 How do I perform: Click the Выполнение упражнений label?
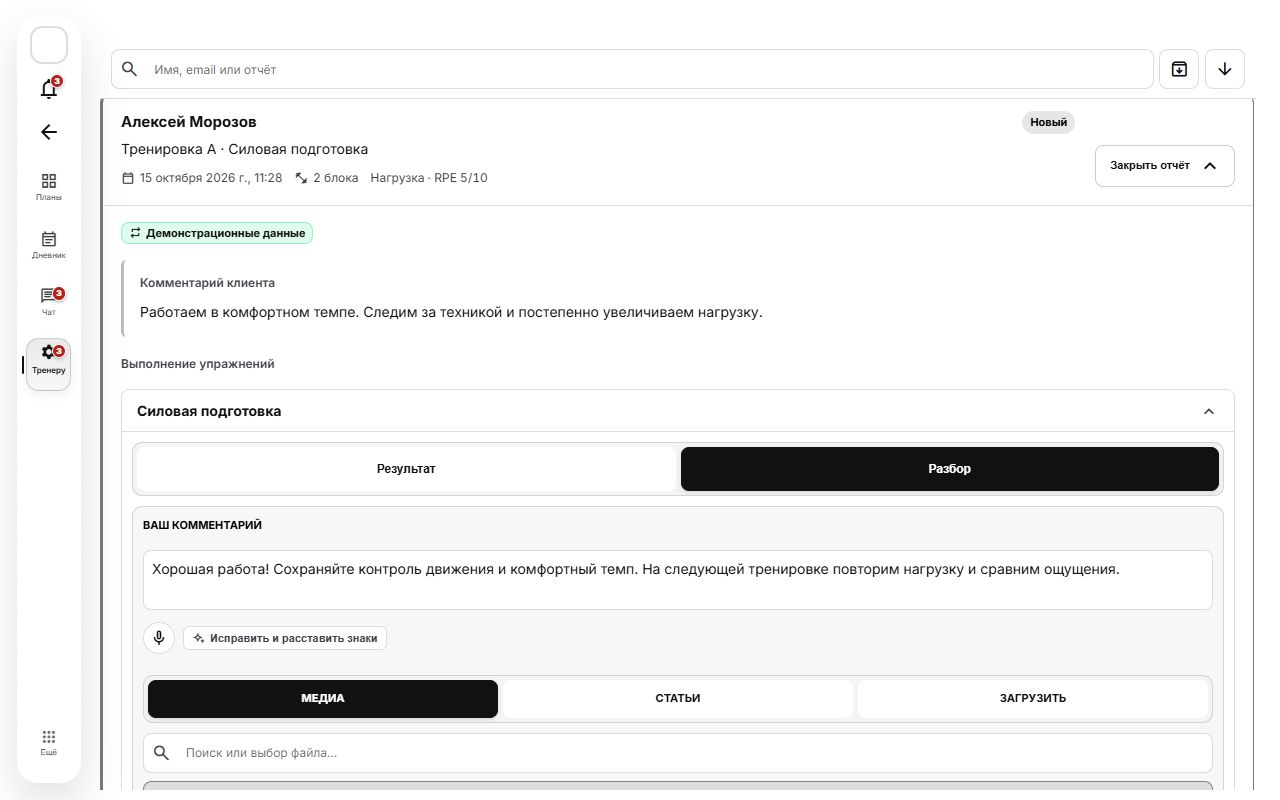click(198, 364)
